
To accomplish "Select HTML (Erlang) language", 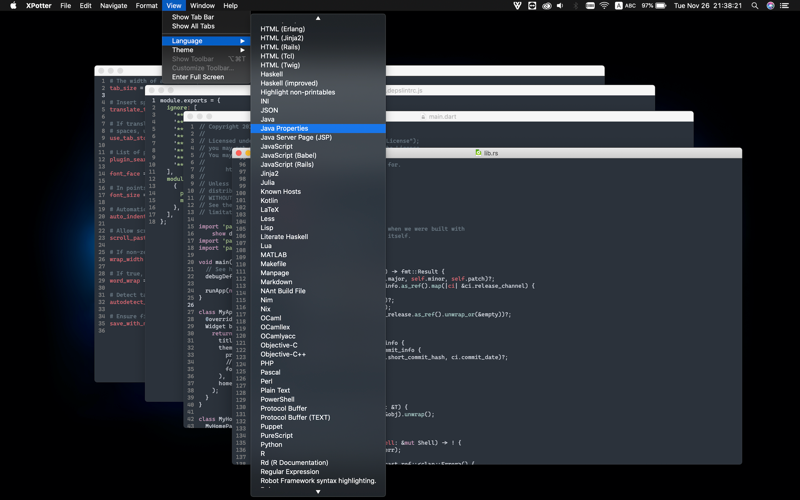I will coord(318,29).
